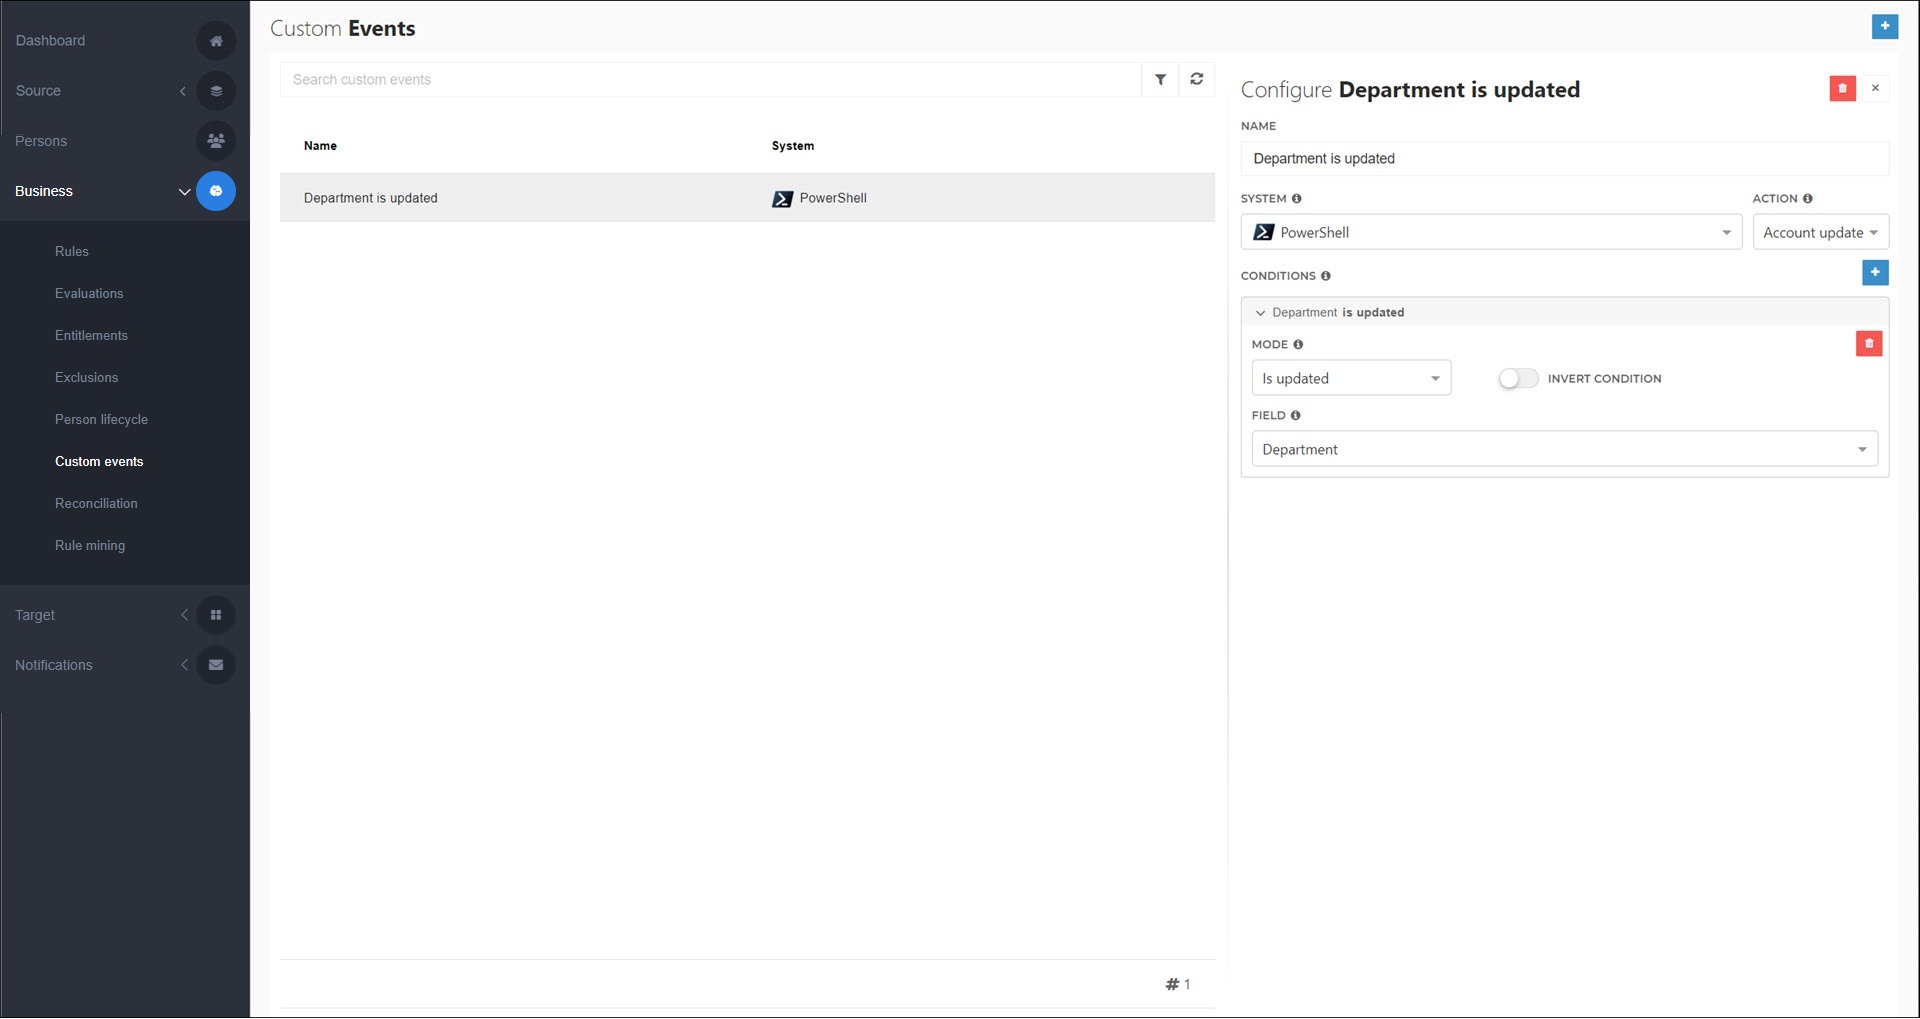Add a new custom event
The width and height of the screenshot is (1920, 1019).
click(x=1885, y=27)
